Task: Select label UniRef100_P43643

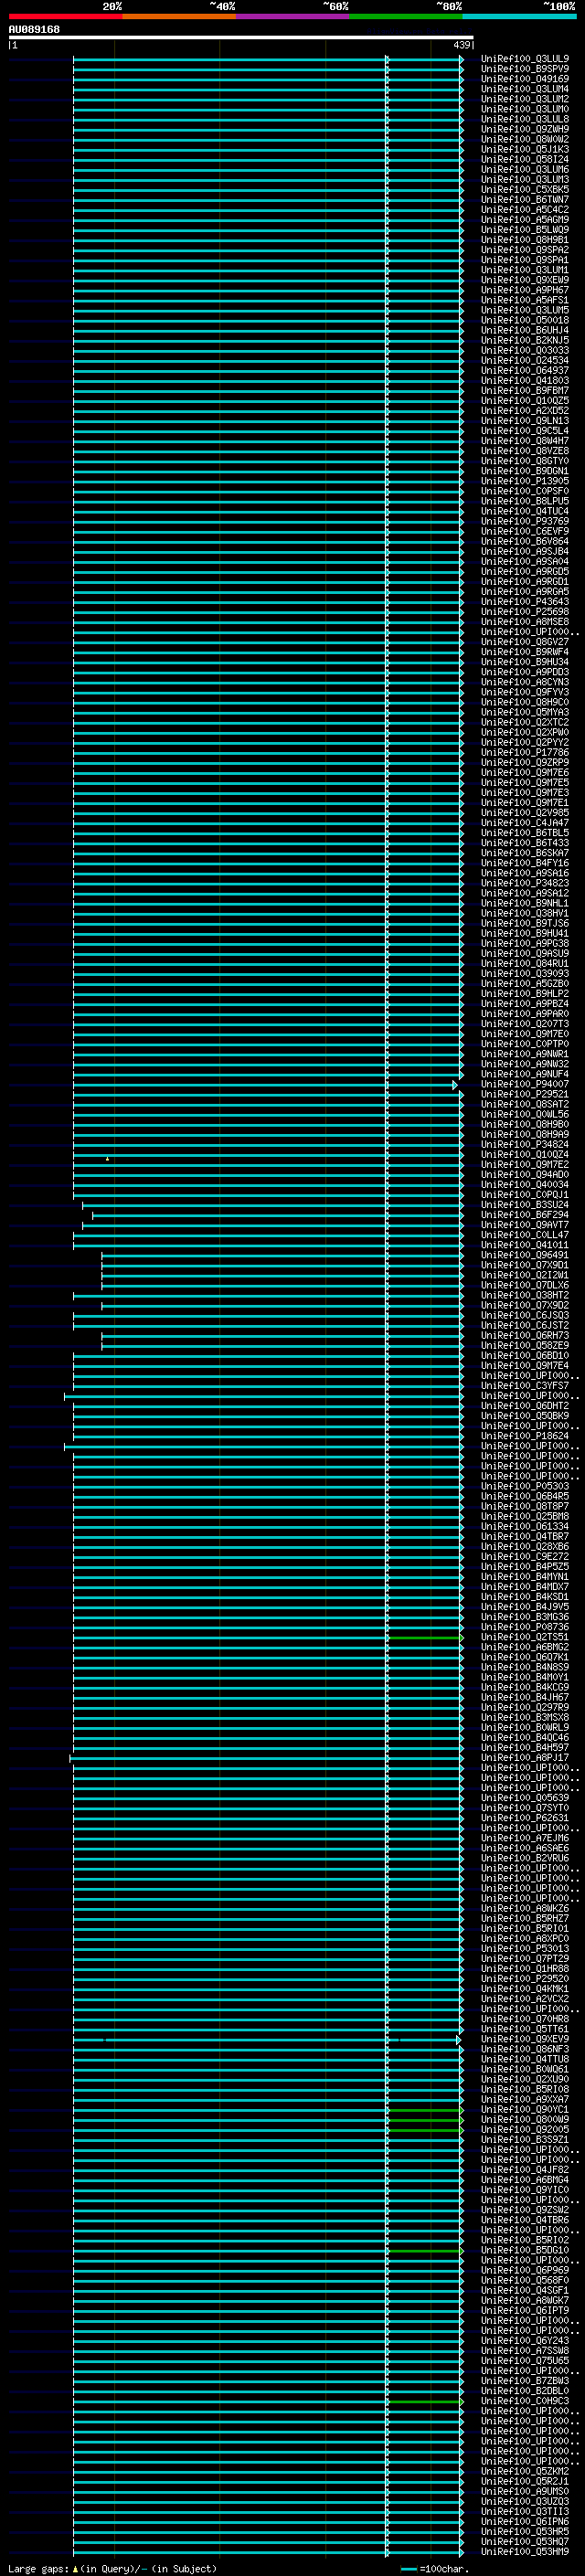Action: point(524,602)
